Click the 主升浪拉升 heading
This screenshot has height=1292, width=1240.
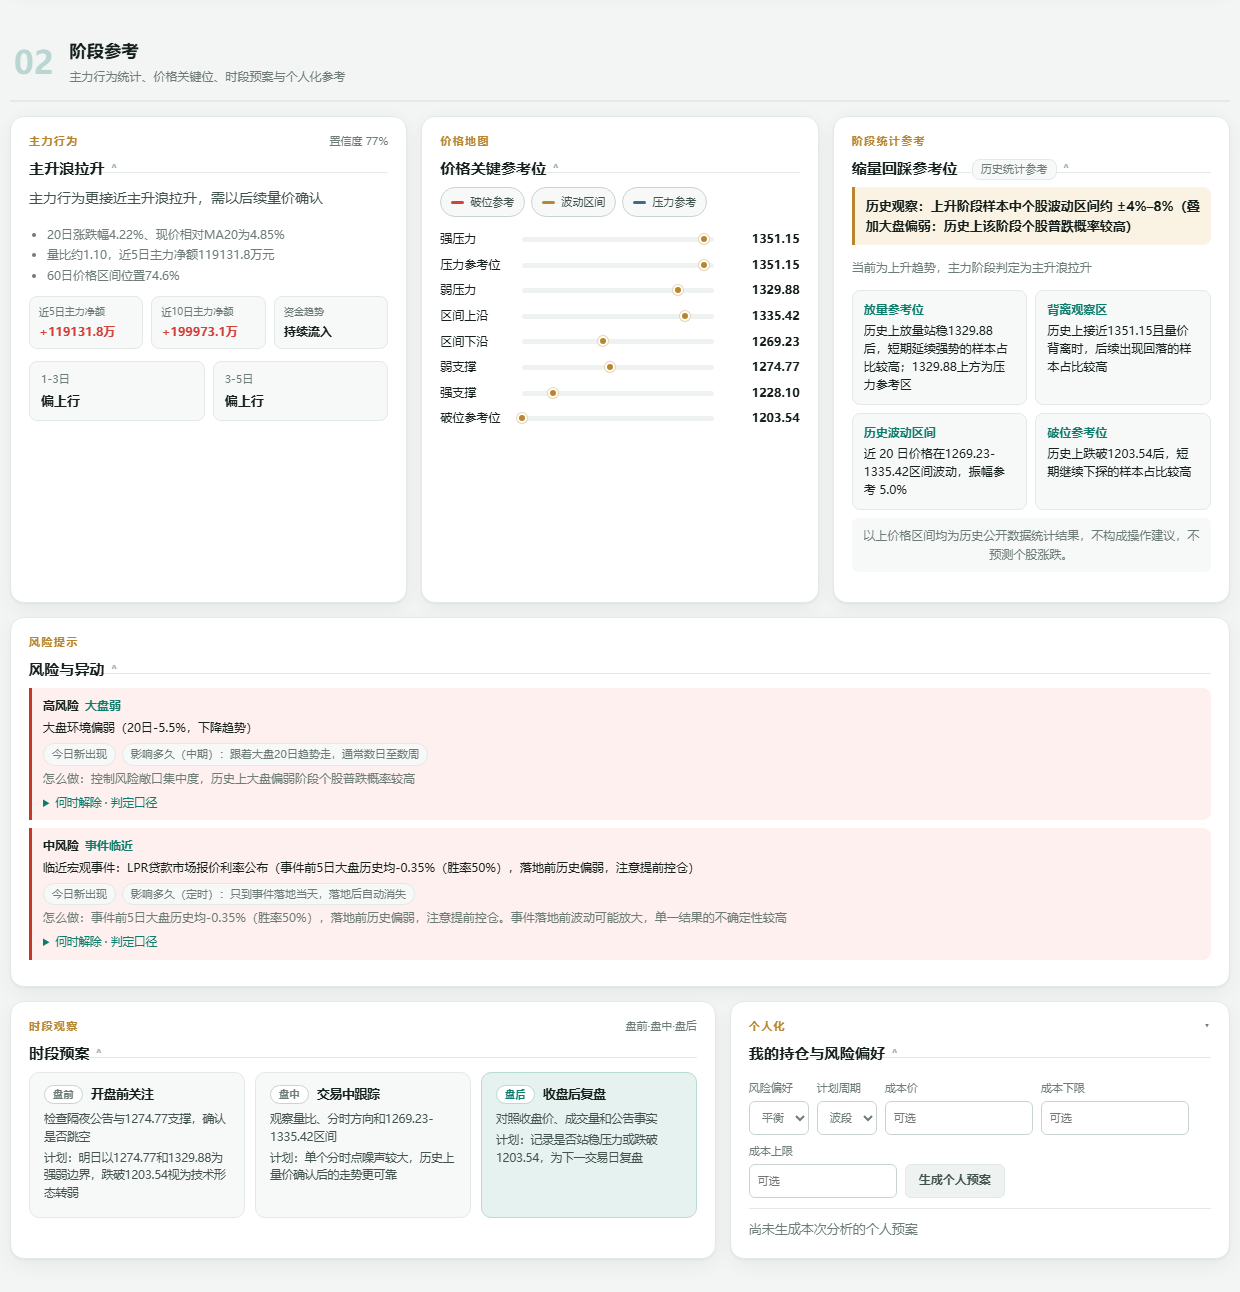point(66,169)
